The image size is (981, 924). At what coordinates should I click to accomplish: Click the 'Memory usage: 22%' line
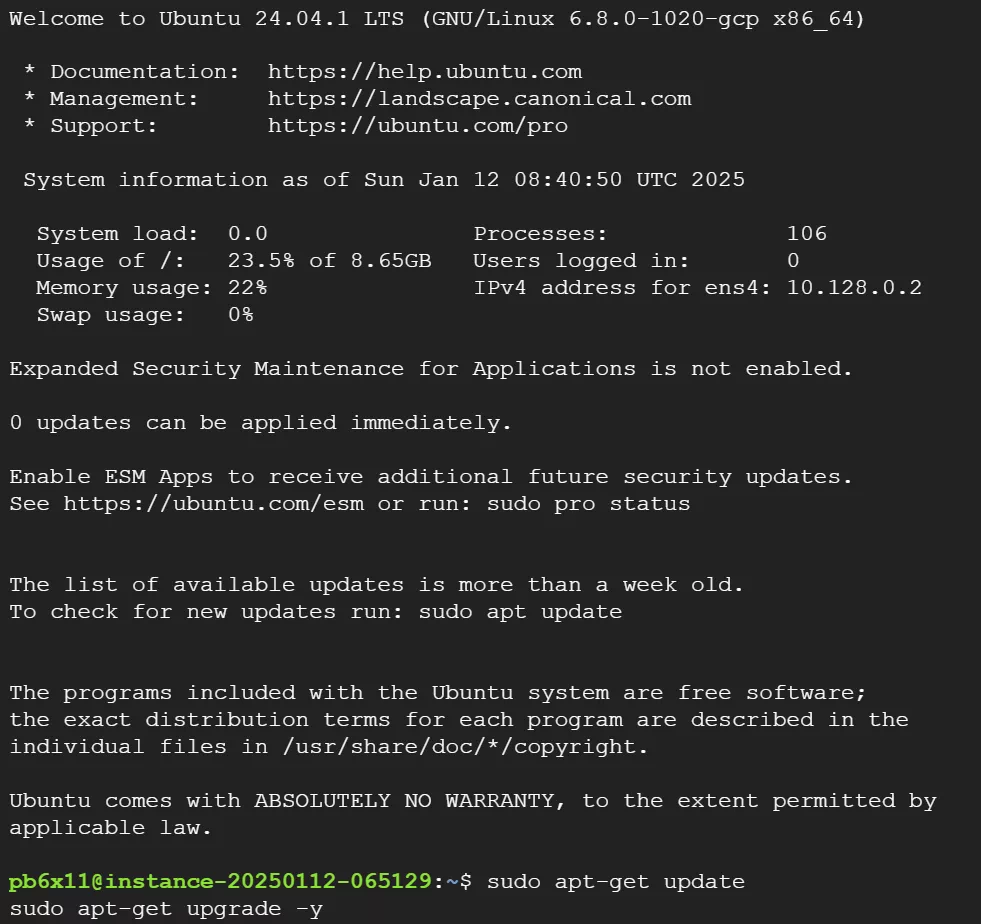coord(151,288)
